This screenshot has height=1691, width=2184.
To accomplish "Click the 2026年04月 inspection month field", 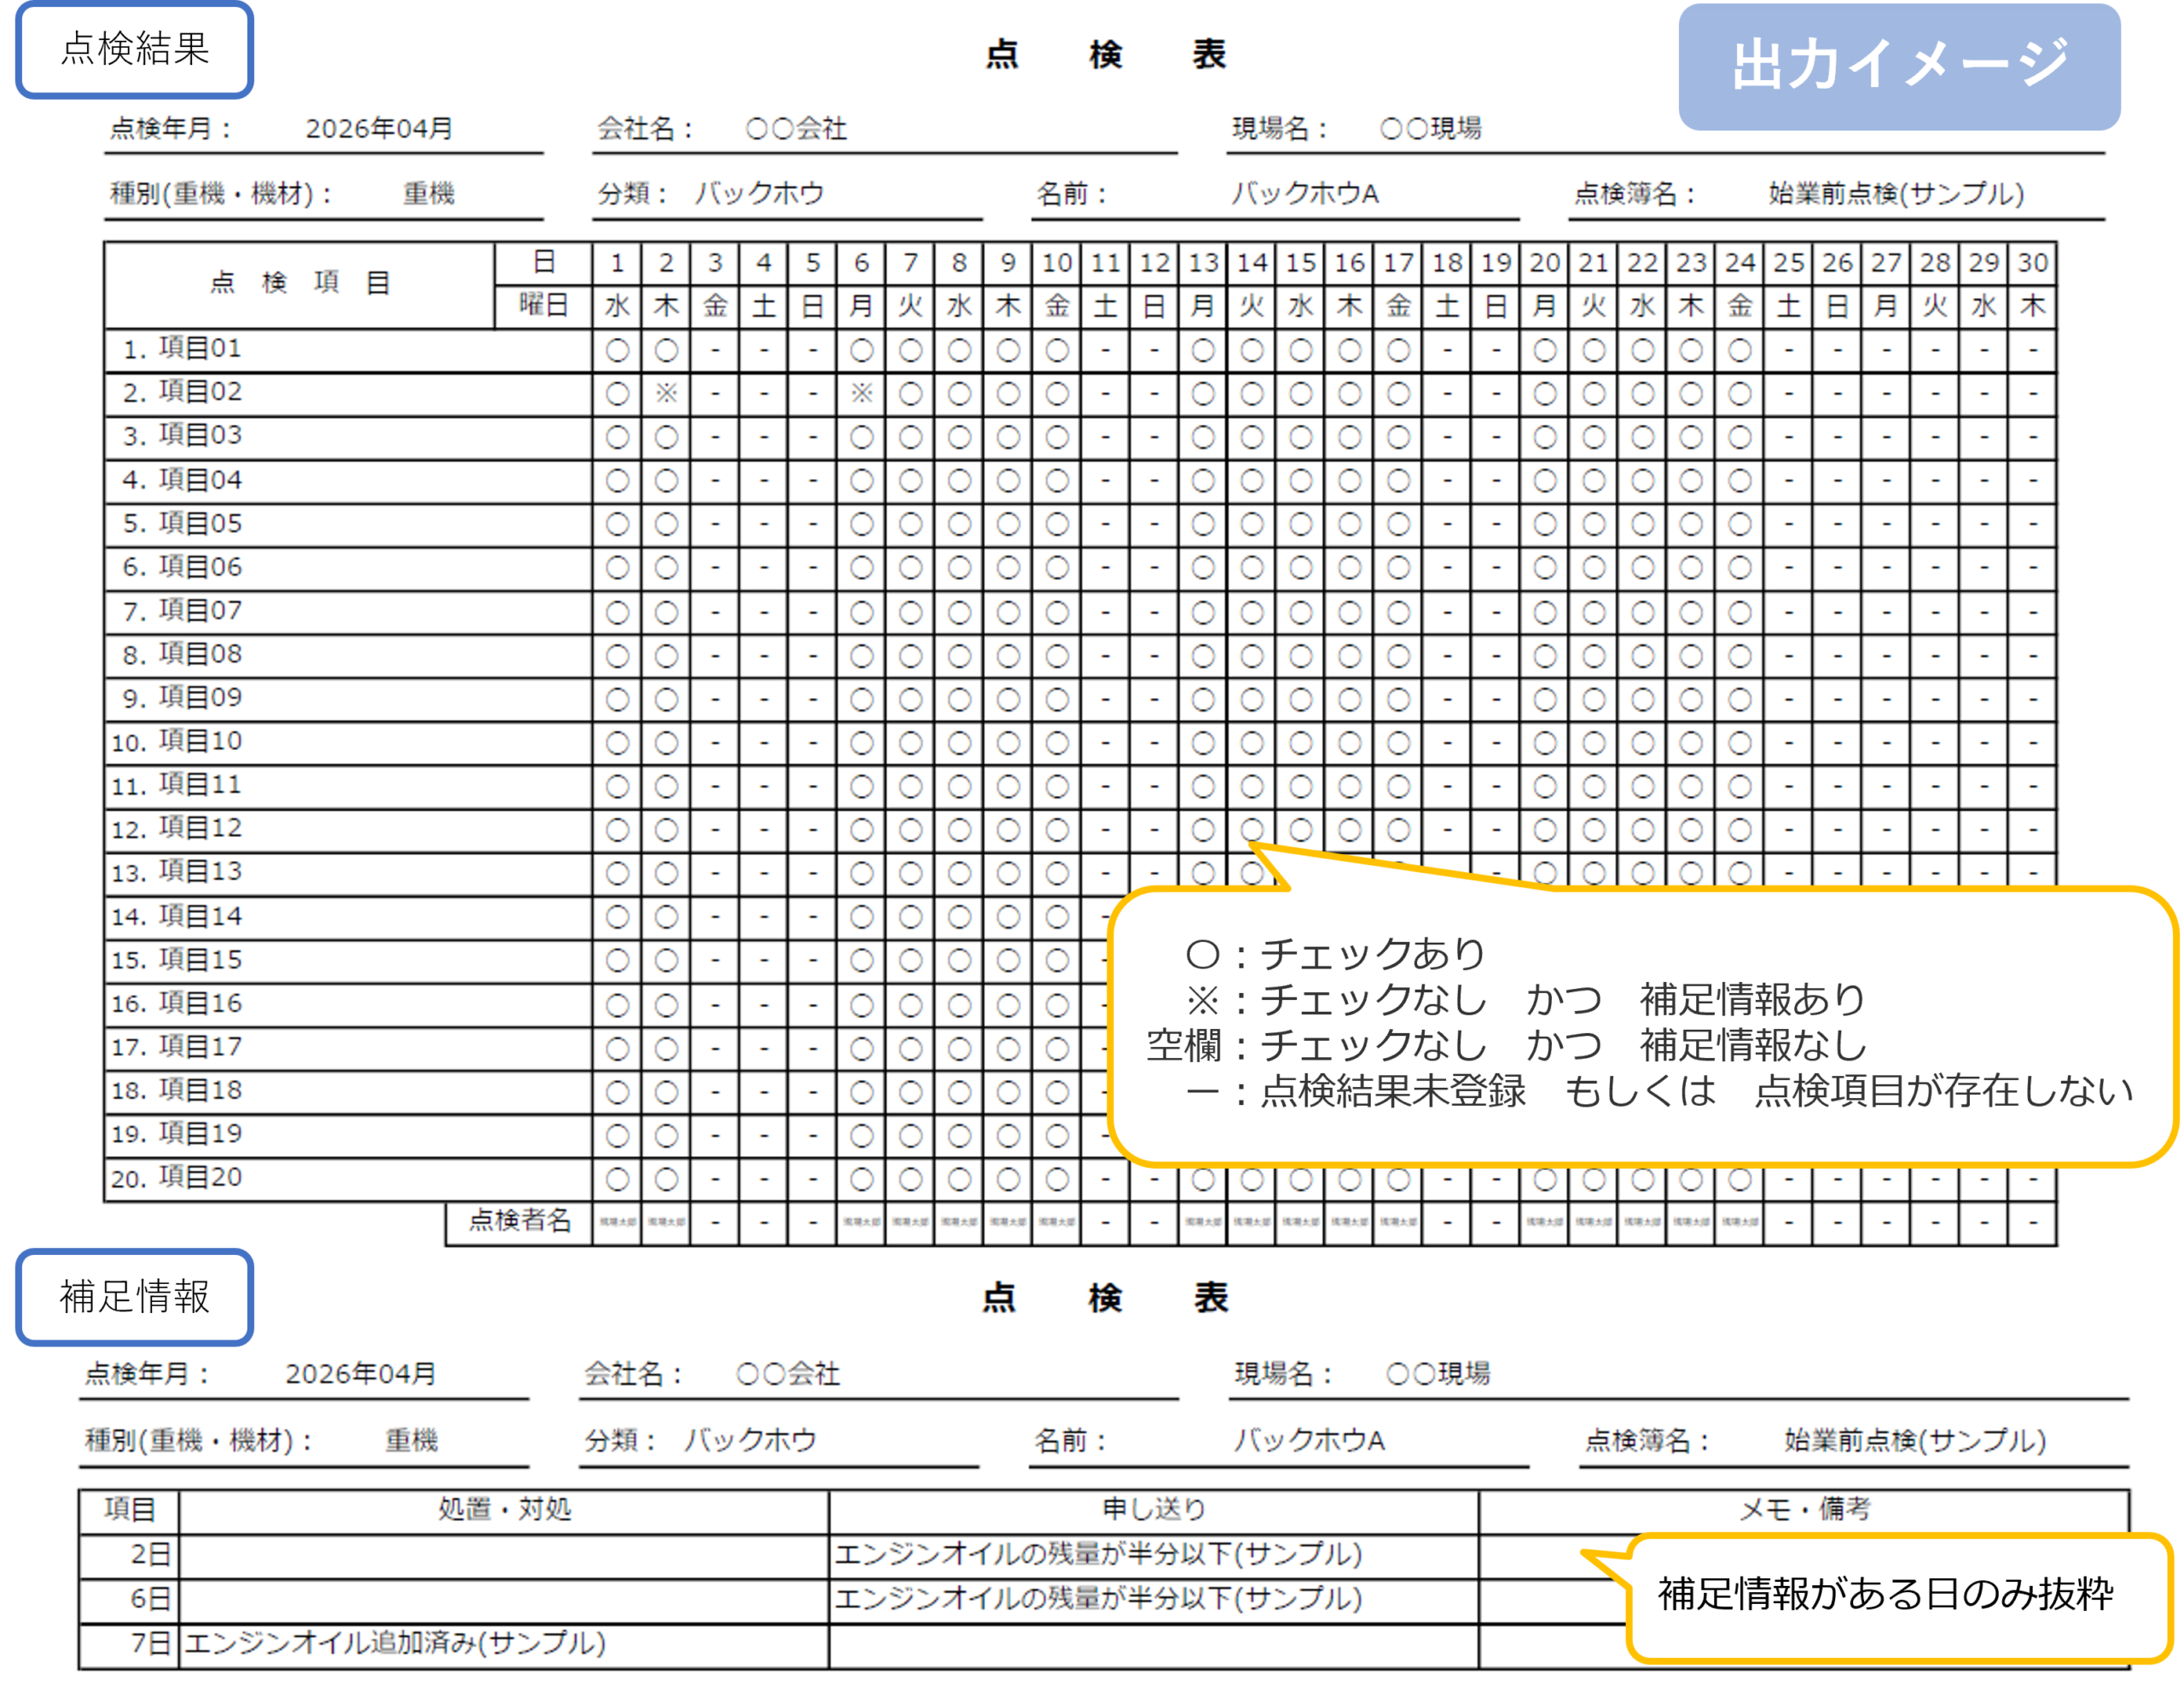I will coord(379,129).
